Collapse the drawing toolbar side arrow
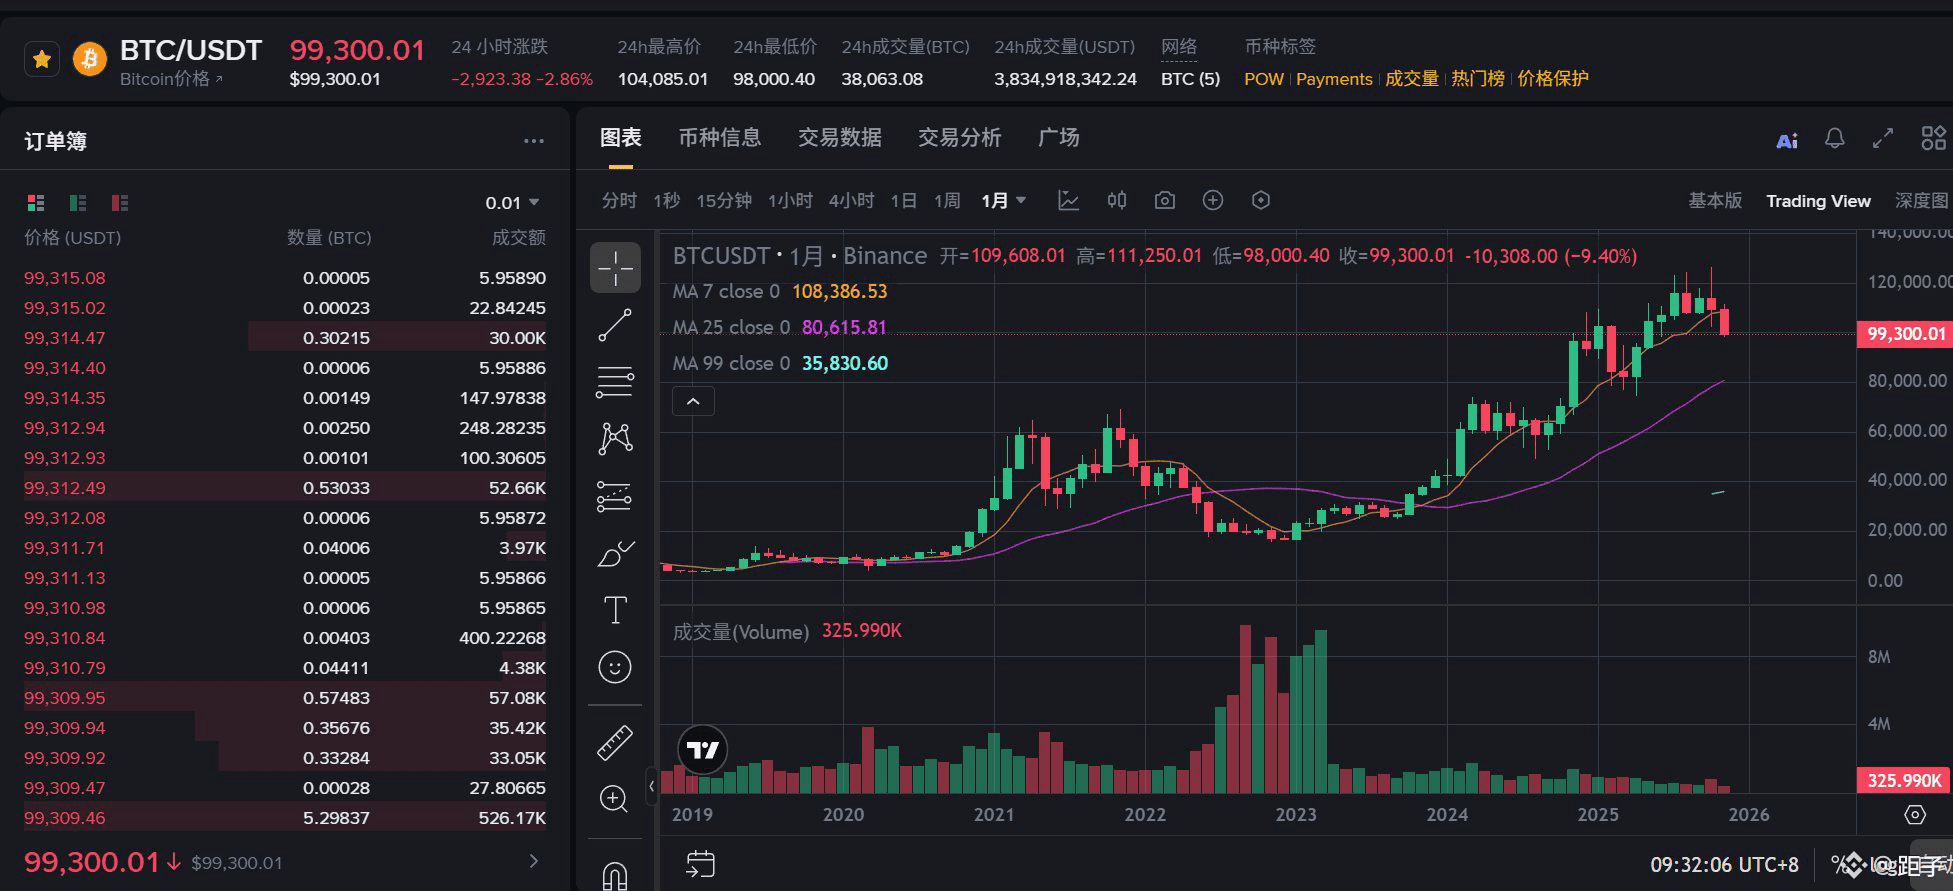The height and width of the screenshot is (891, 1953). click(651, 786)
